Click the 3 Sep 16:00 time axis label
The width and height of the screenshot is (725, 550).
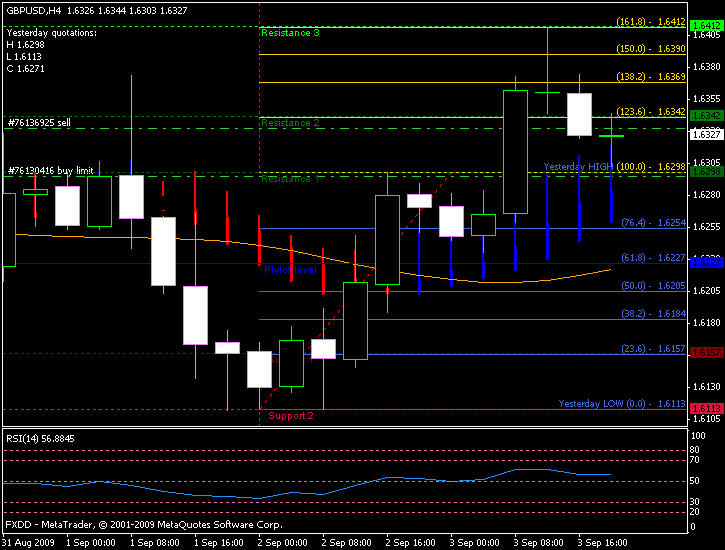(x=605, y=542)
